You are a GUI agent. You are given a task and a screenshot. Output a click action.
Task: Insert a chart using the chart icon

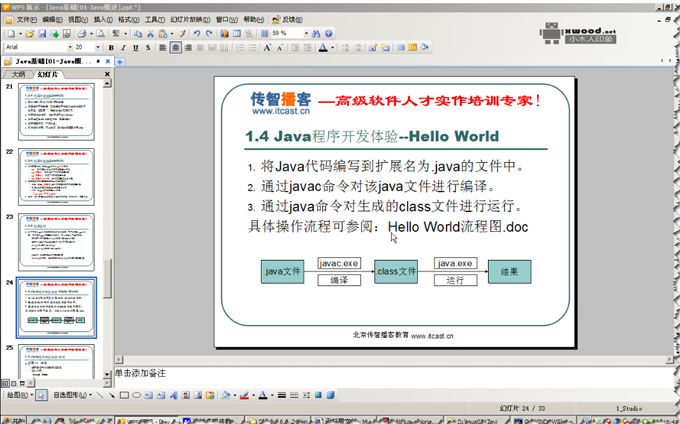pos(224,34)
